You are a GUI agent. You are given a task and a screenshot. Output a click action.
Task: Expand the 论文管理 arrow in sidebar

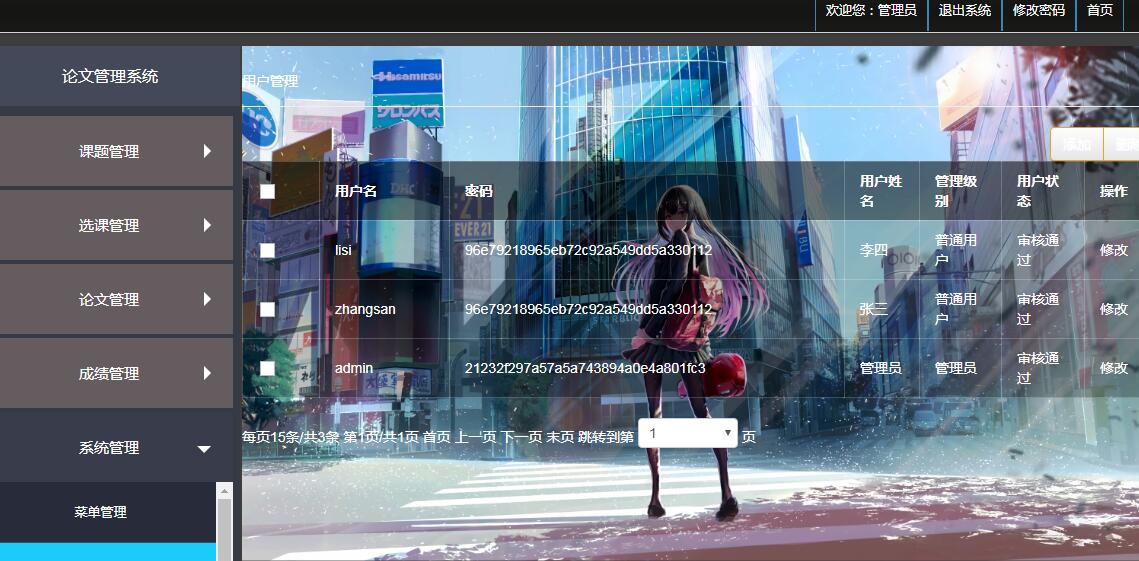pos(207,299)
